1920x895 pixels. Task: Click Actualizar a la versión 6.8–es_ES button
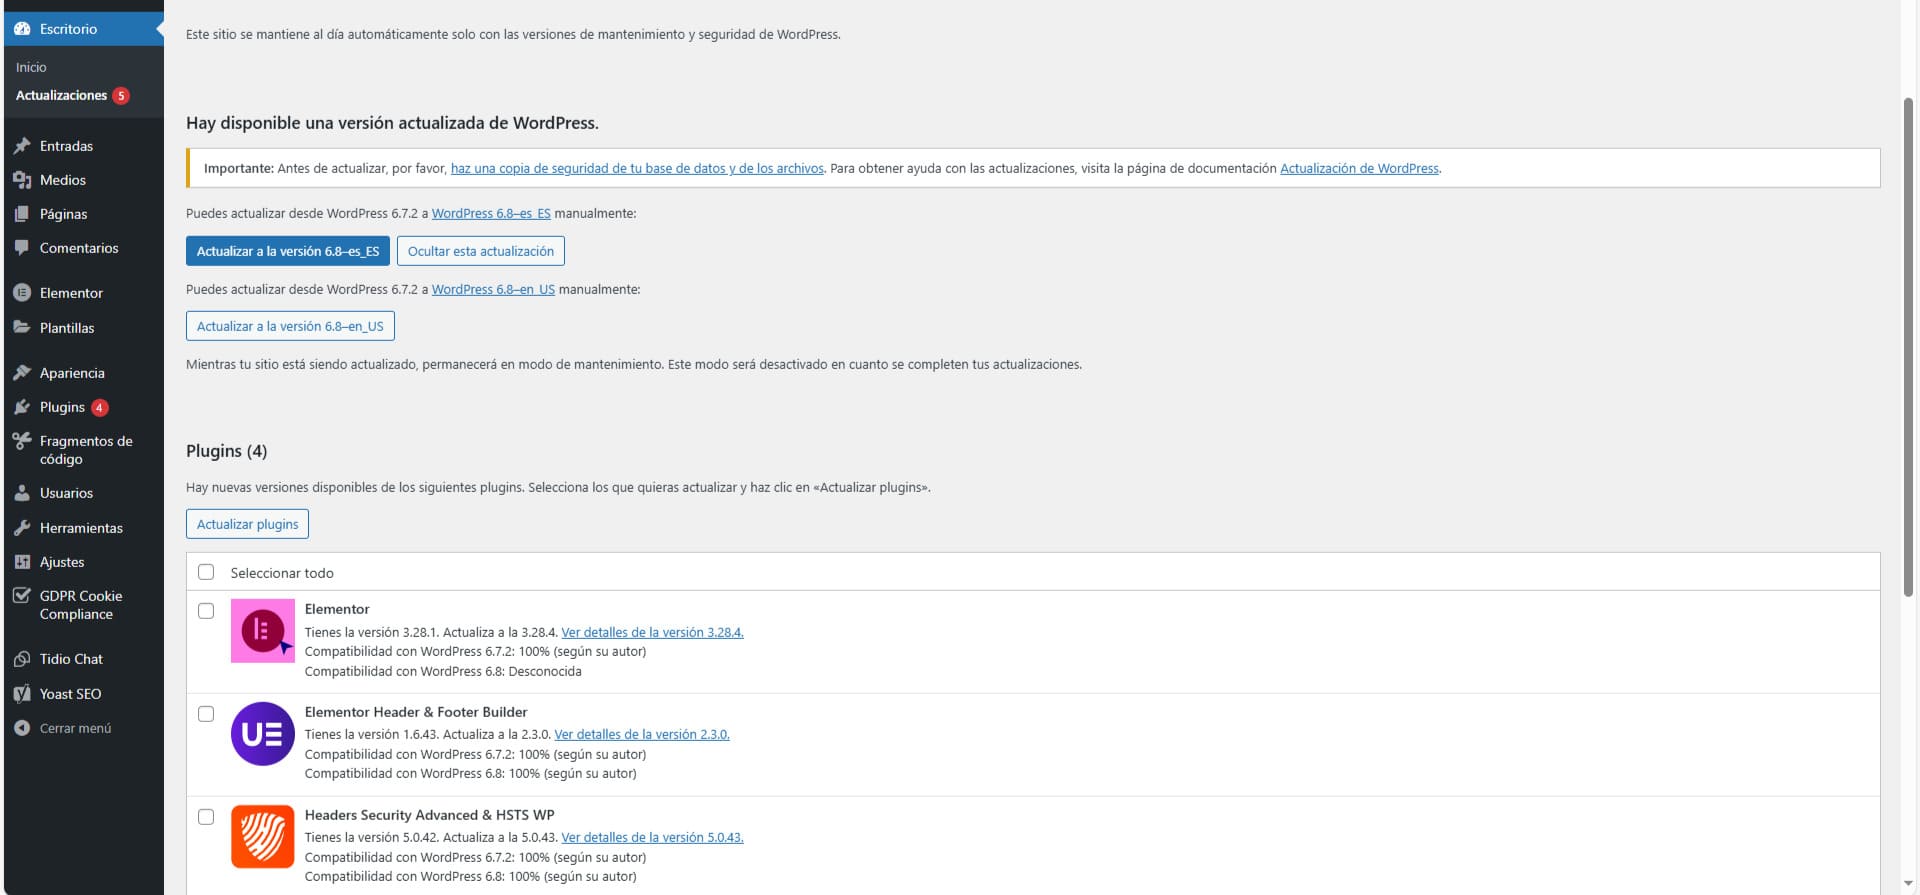coord(288,251)
